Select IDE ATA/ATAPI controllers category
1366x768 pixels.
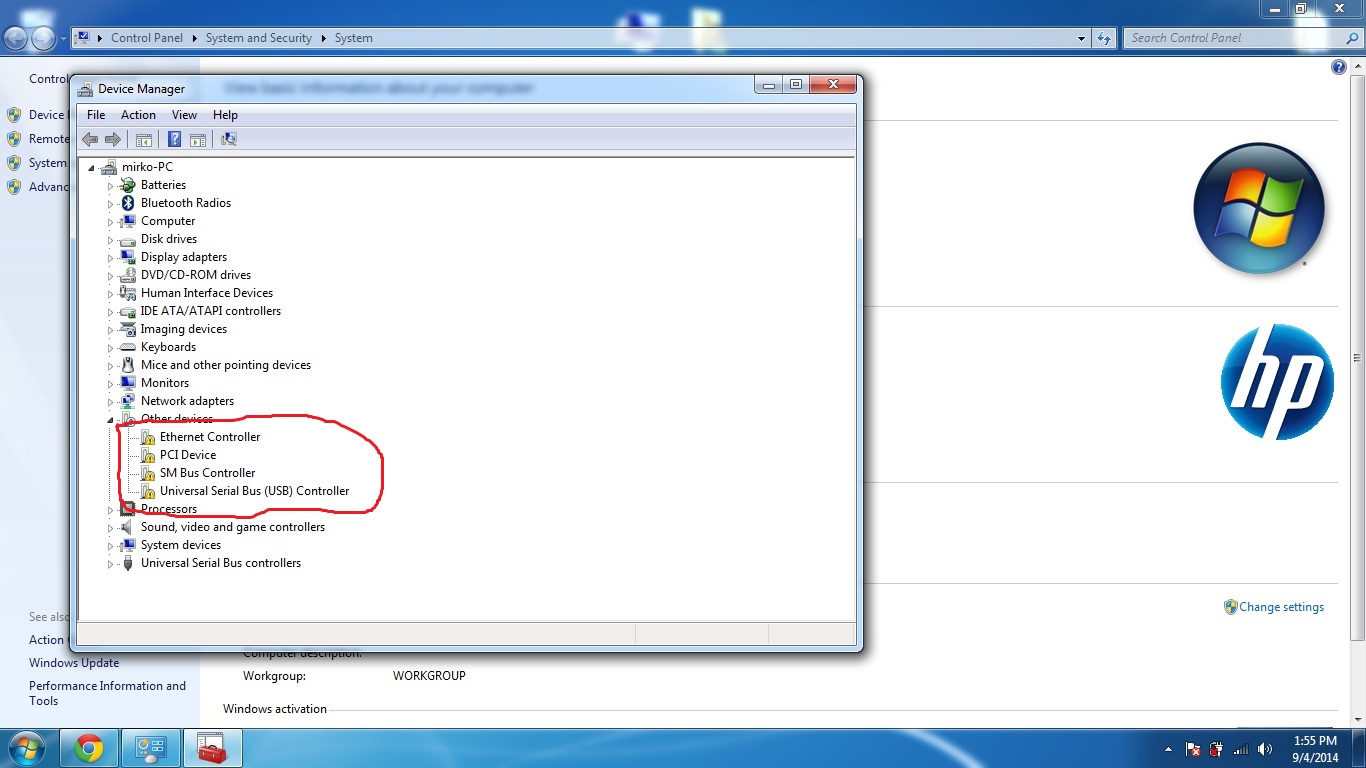tap(211, 311)
